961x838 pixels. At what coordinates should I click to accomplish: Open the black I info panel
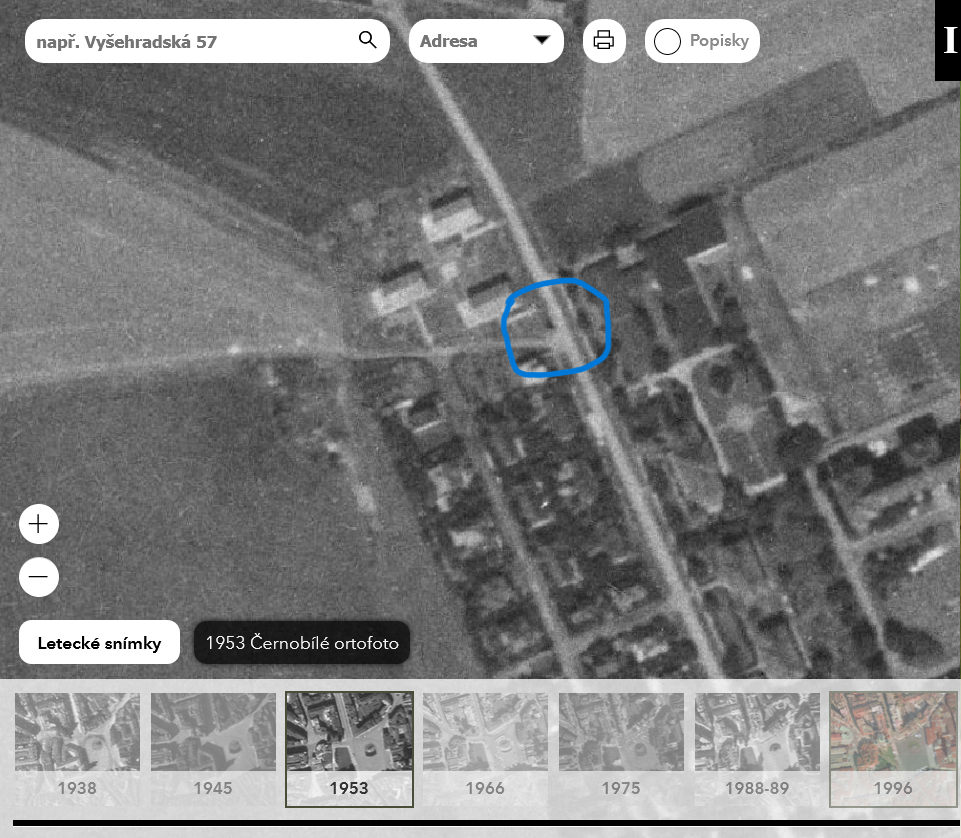tap(948, 40)
